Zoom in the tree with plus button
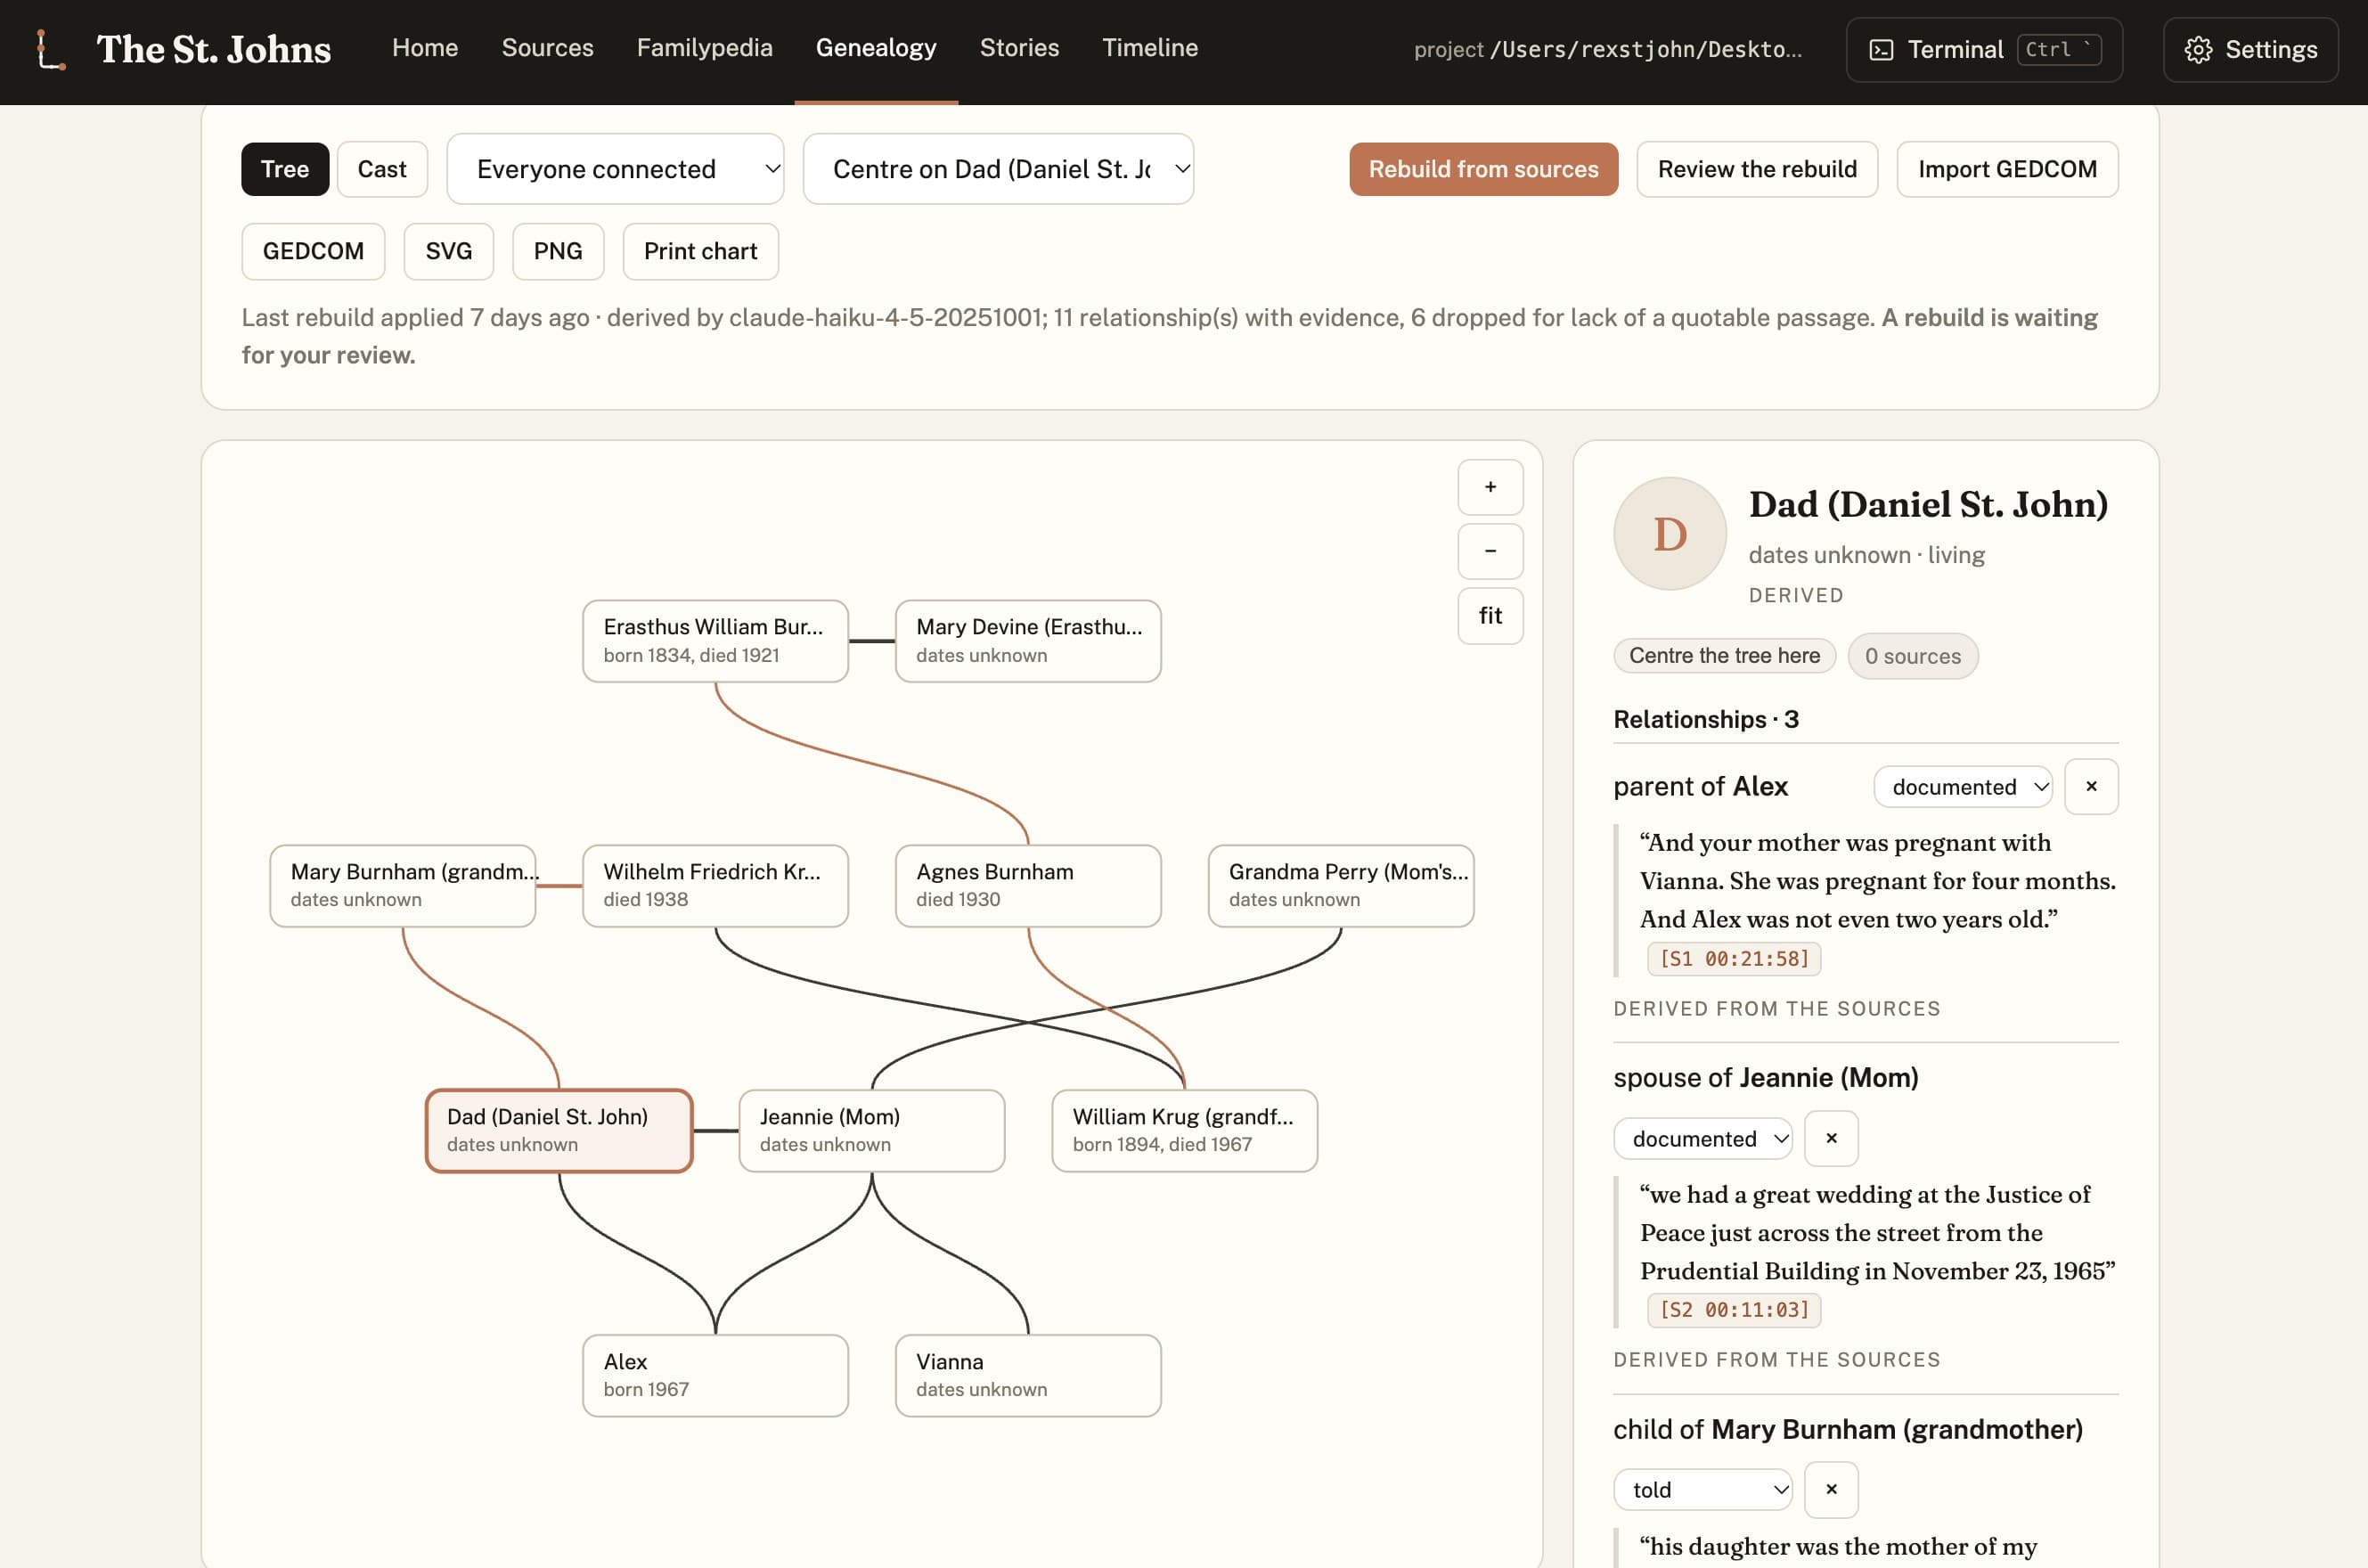2368x1568 pixels. pos(1490,487)
